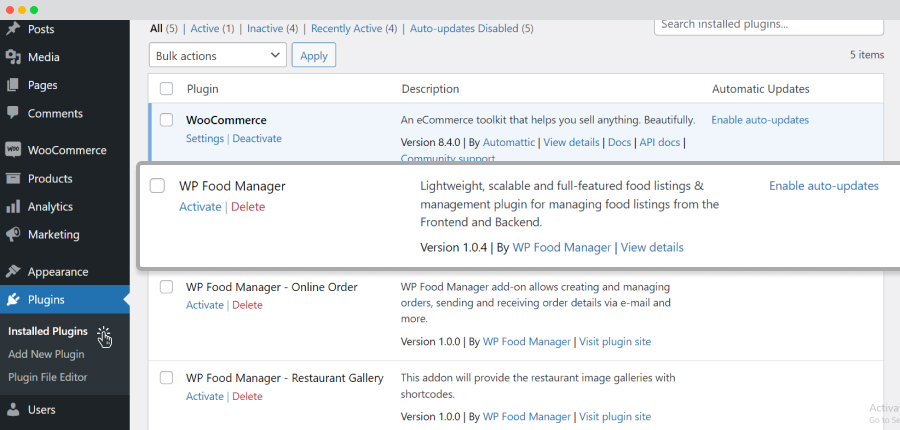Screen dimensions: 900x430
Task: Activate the WP Food Manager plugin
Action: pos(200,207)
